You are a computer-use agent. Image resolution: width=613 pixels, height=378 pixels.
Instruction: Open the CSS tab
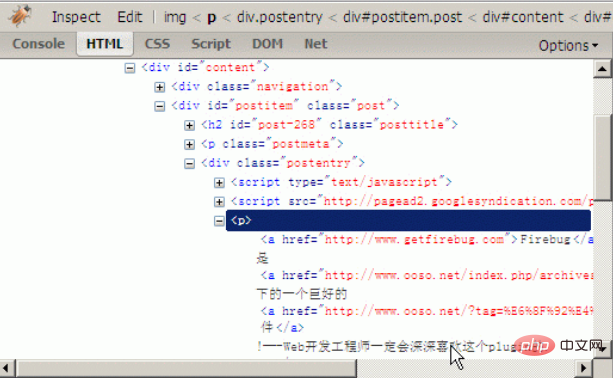157,44
